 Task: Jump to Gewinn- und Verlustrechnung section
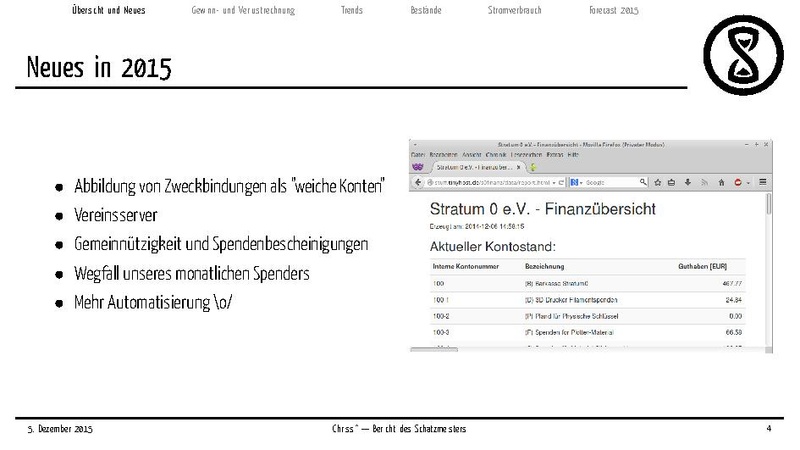coord(243,10)
